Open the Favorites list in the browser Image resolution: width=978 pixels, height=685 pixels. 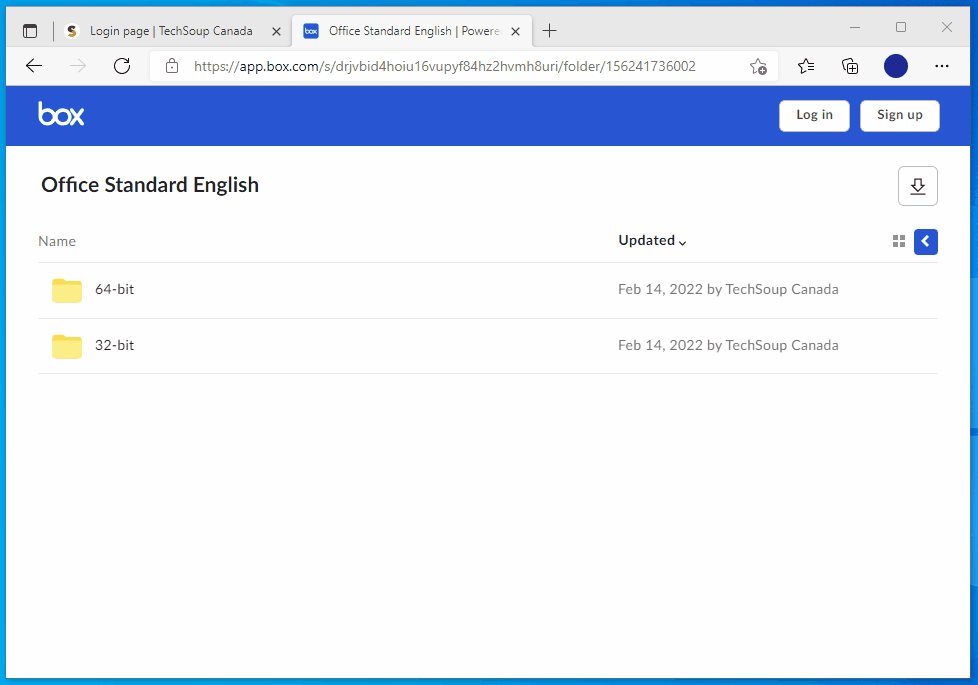[806, 66]
